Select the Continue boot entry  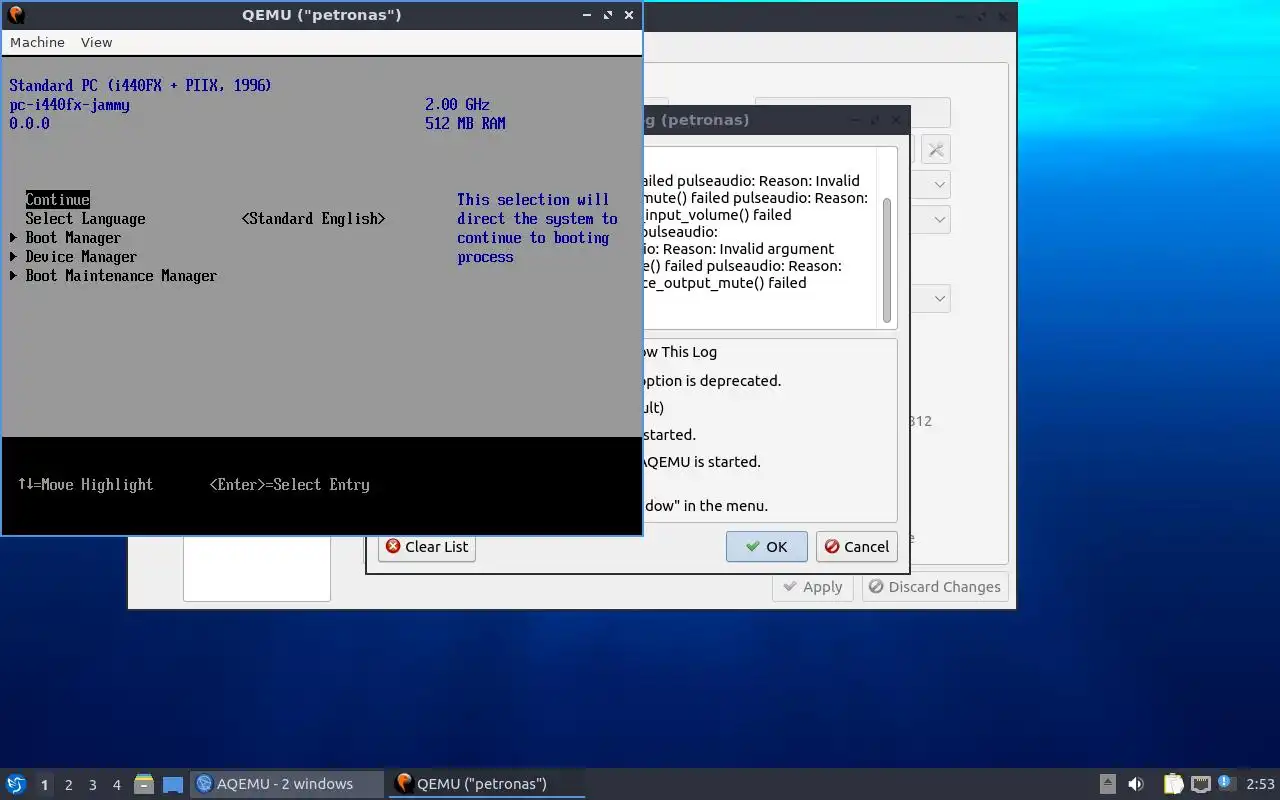tap(57, 199)
